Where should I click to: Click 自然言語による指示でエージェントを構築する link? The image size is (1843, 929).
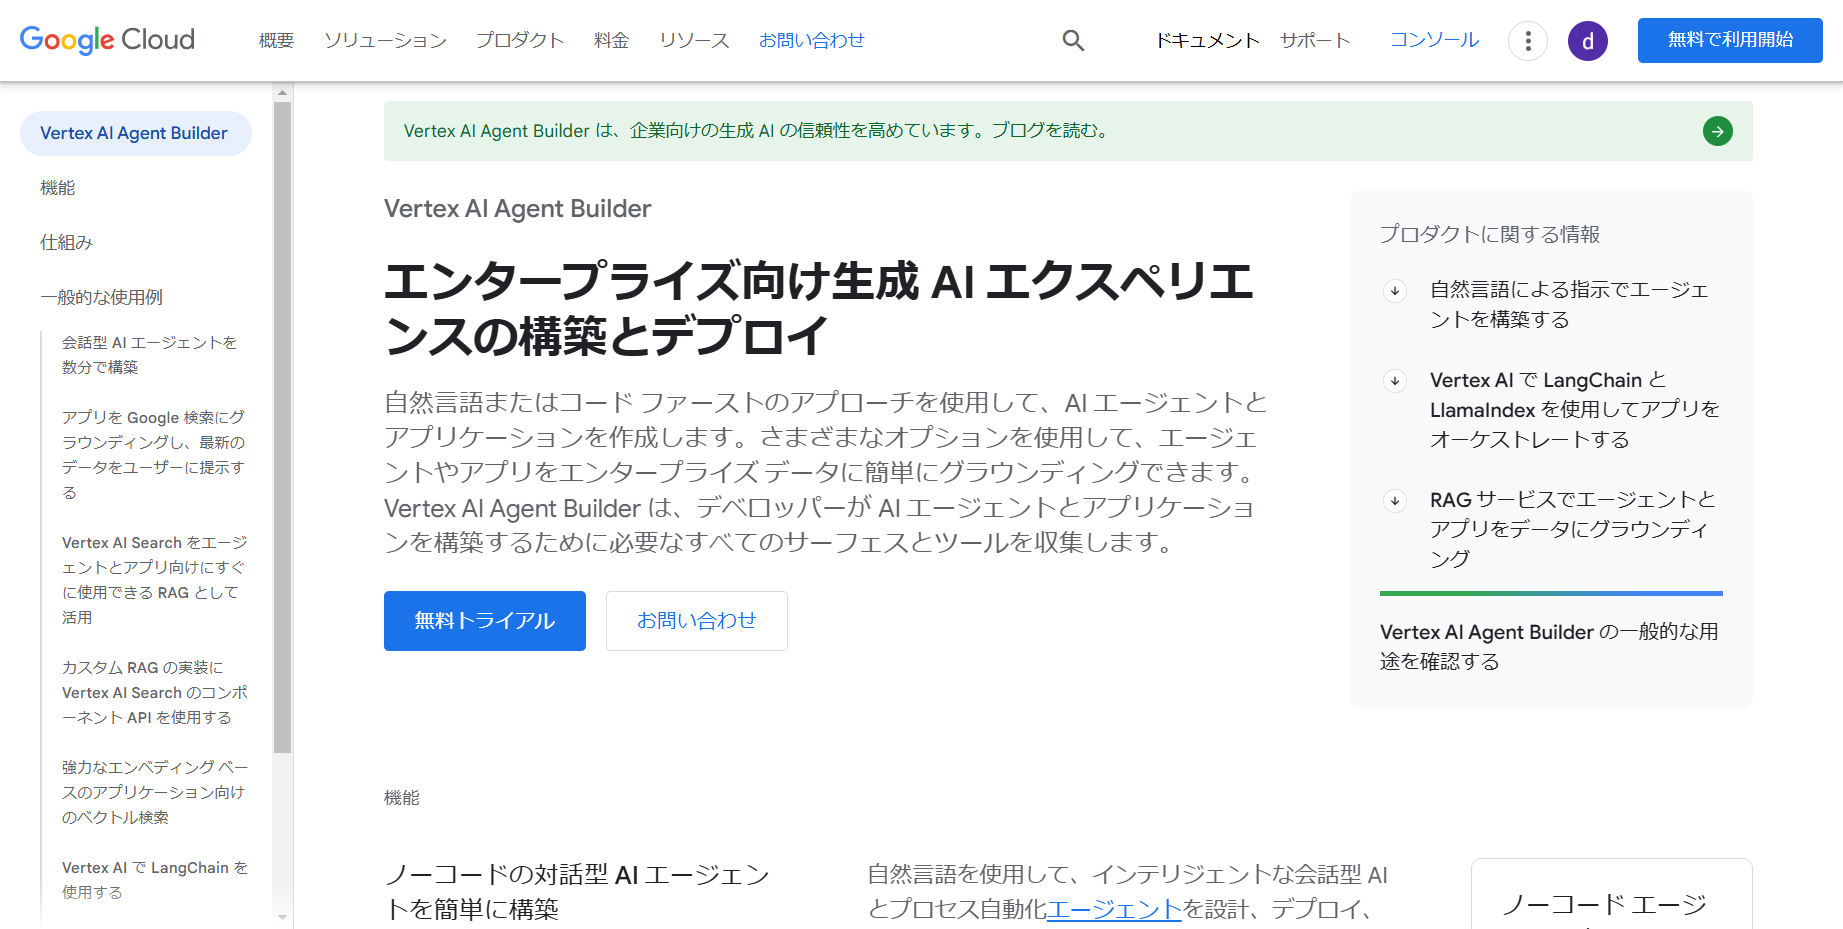[1569, 304]
